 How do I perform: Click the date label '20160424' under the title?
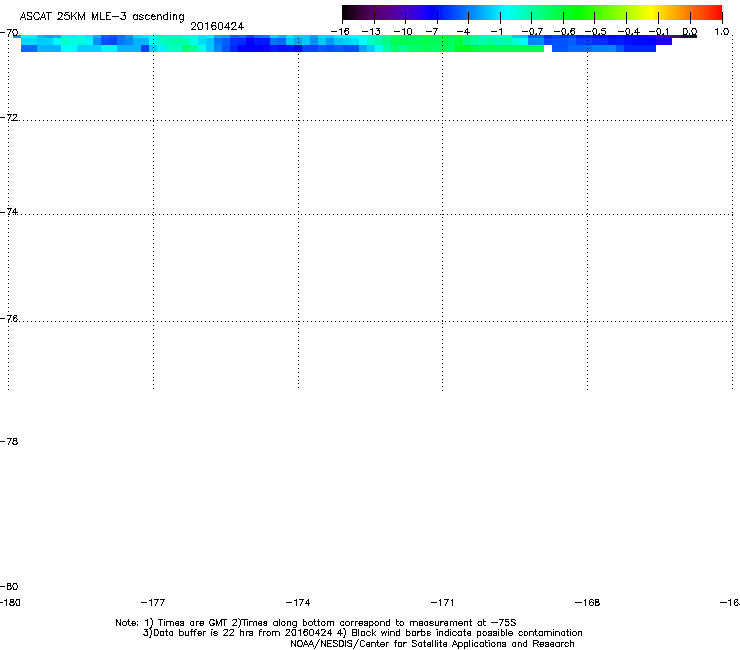click(x=217, y=26)
